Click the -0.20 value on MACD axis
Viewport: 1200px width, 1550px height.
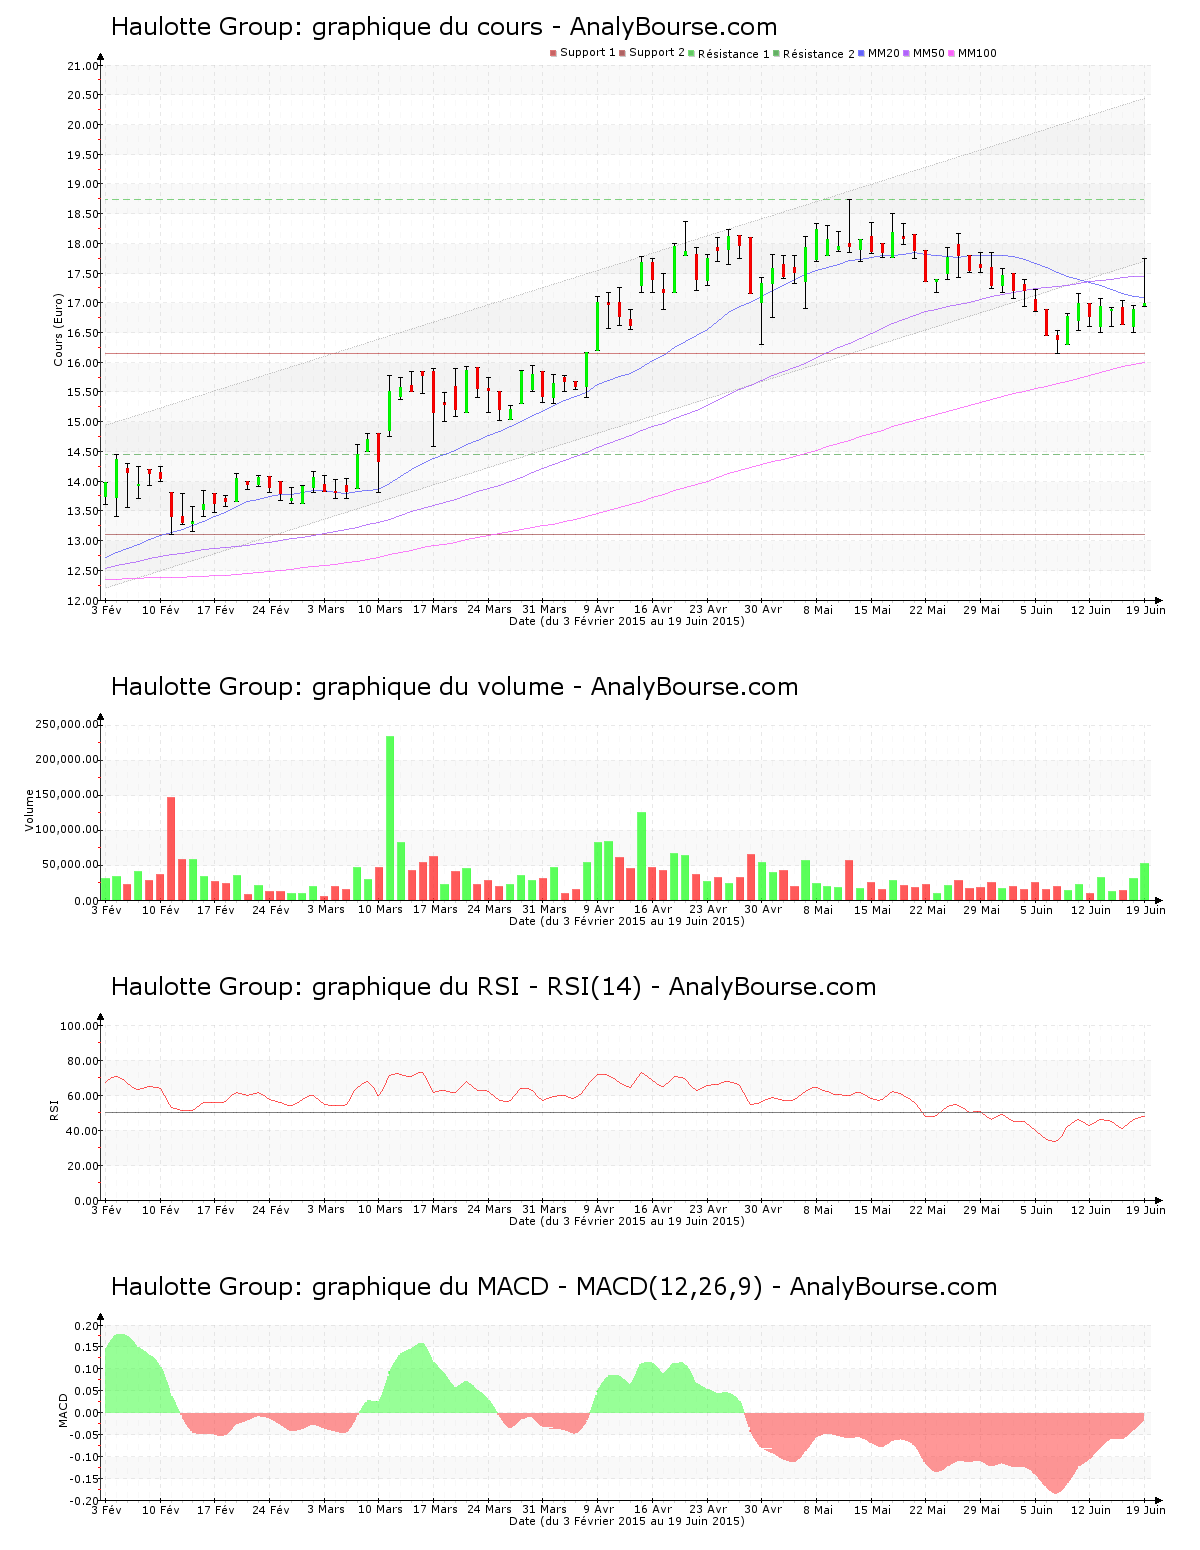click(x=85, y=1501)
